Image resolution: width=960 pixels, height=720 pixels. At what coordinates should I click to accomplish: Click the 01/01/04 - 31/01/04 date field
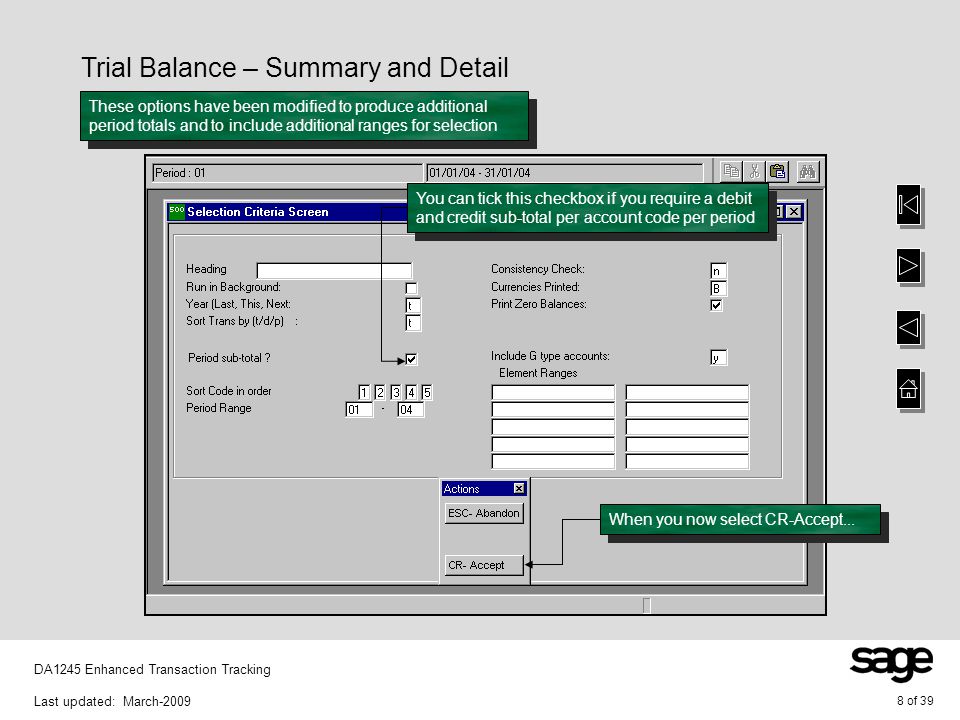(564, 173)
